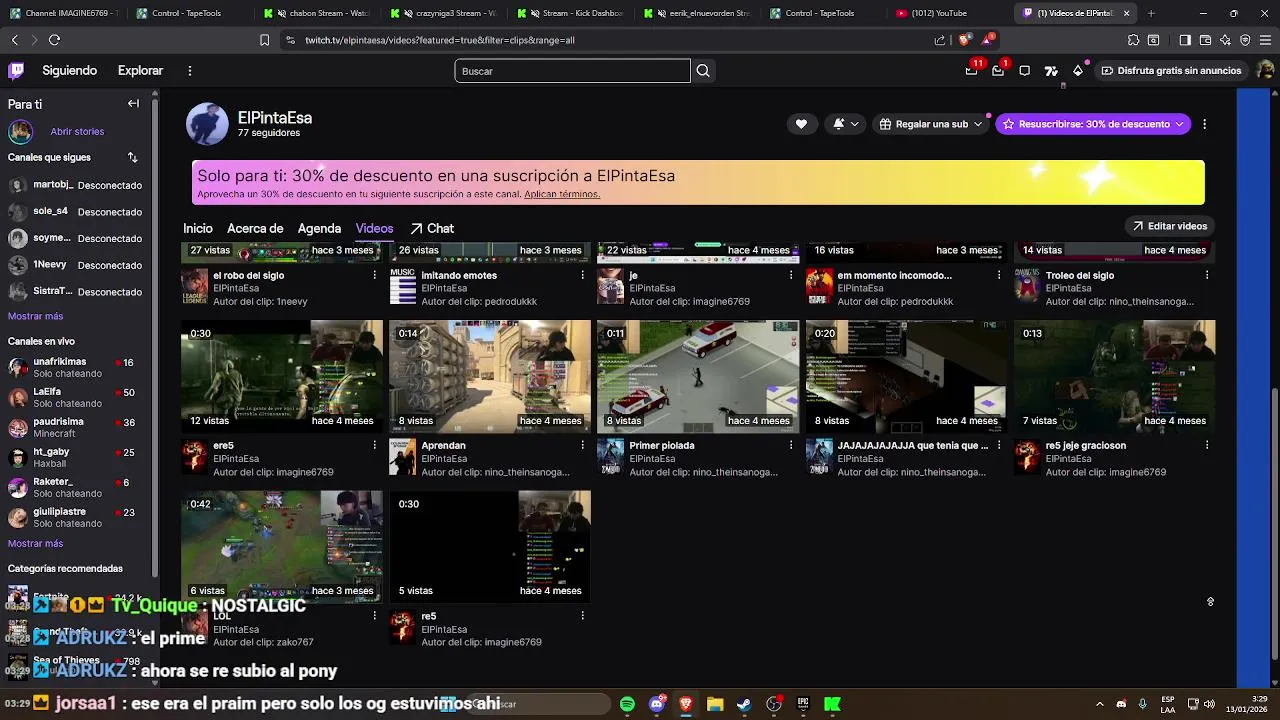Click Mostrar más under followed channels

coord(35,316)
